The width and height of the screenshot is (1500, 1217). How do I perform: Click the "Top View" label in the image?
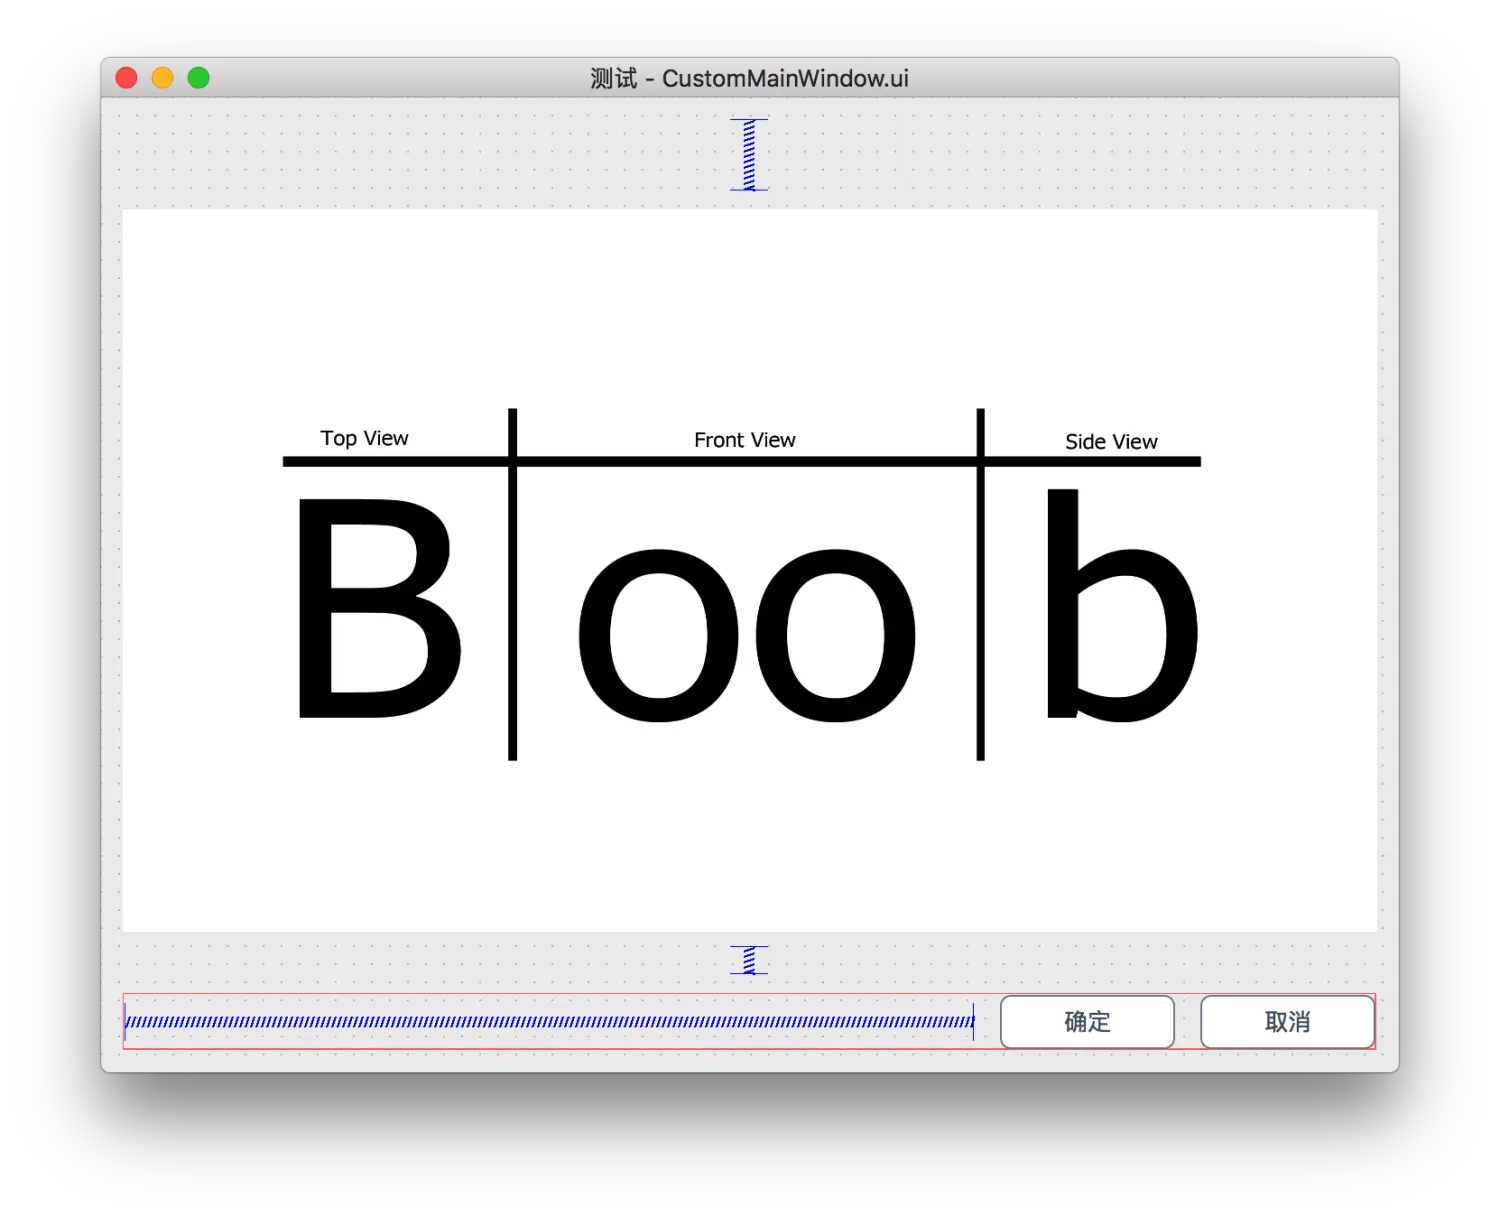click(364, 438)
